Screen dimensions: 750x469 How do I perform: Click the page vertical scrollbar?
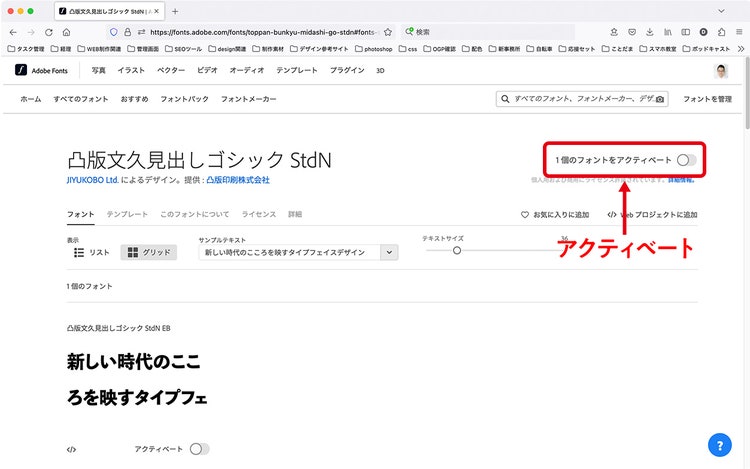pos(747,93)
